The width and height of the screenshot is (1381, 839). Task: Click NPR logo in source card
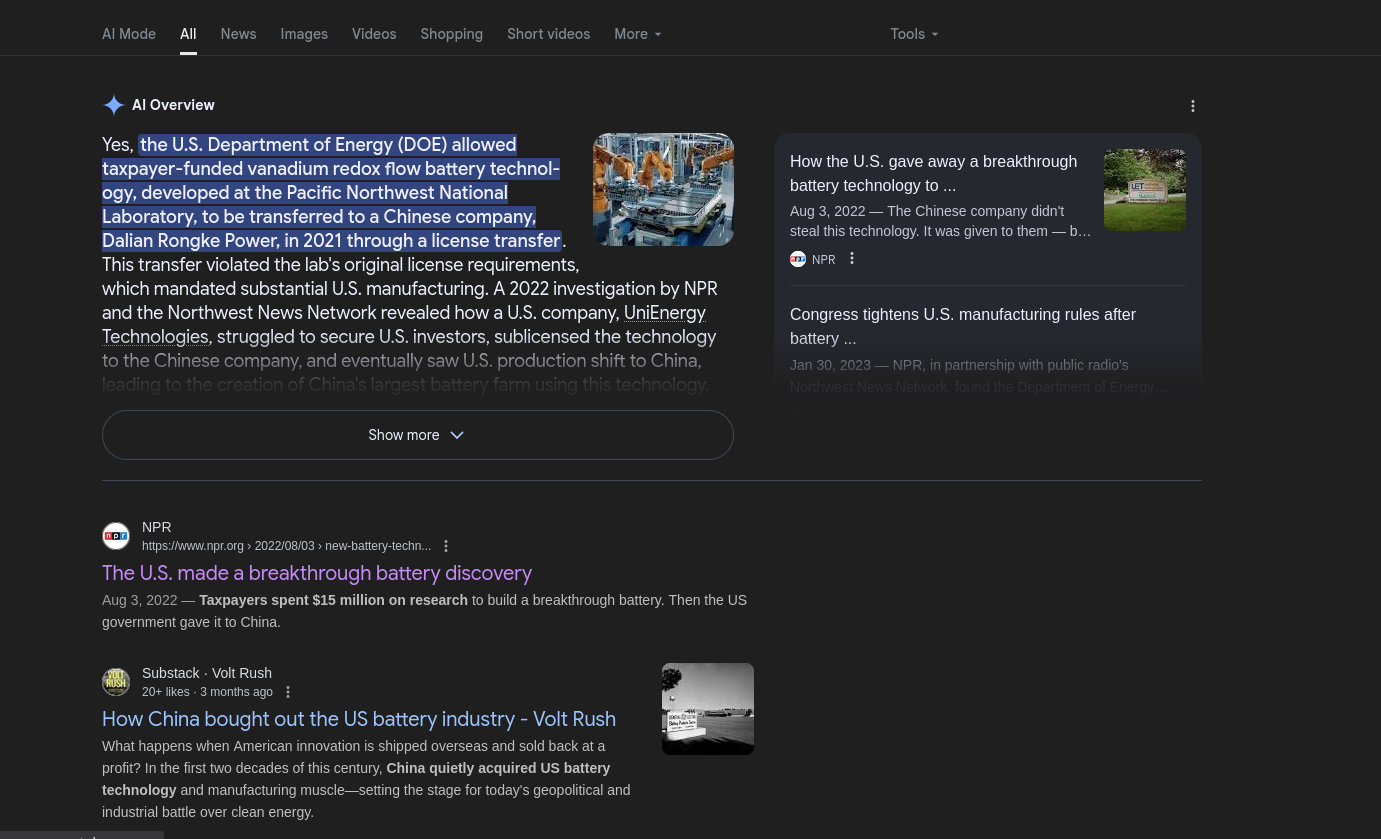[x=798, y=259]
